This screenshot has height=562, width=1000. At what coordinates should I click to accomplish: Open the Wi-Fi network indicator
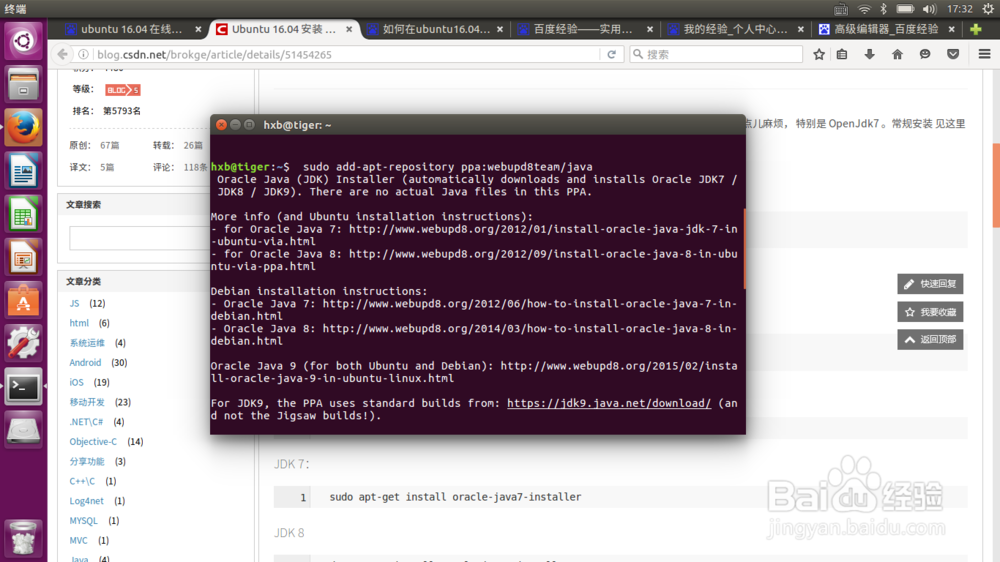coord(864,9)
